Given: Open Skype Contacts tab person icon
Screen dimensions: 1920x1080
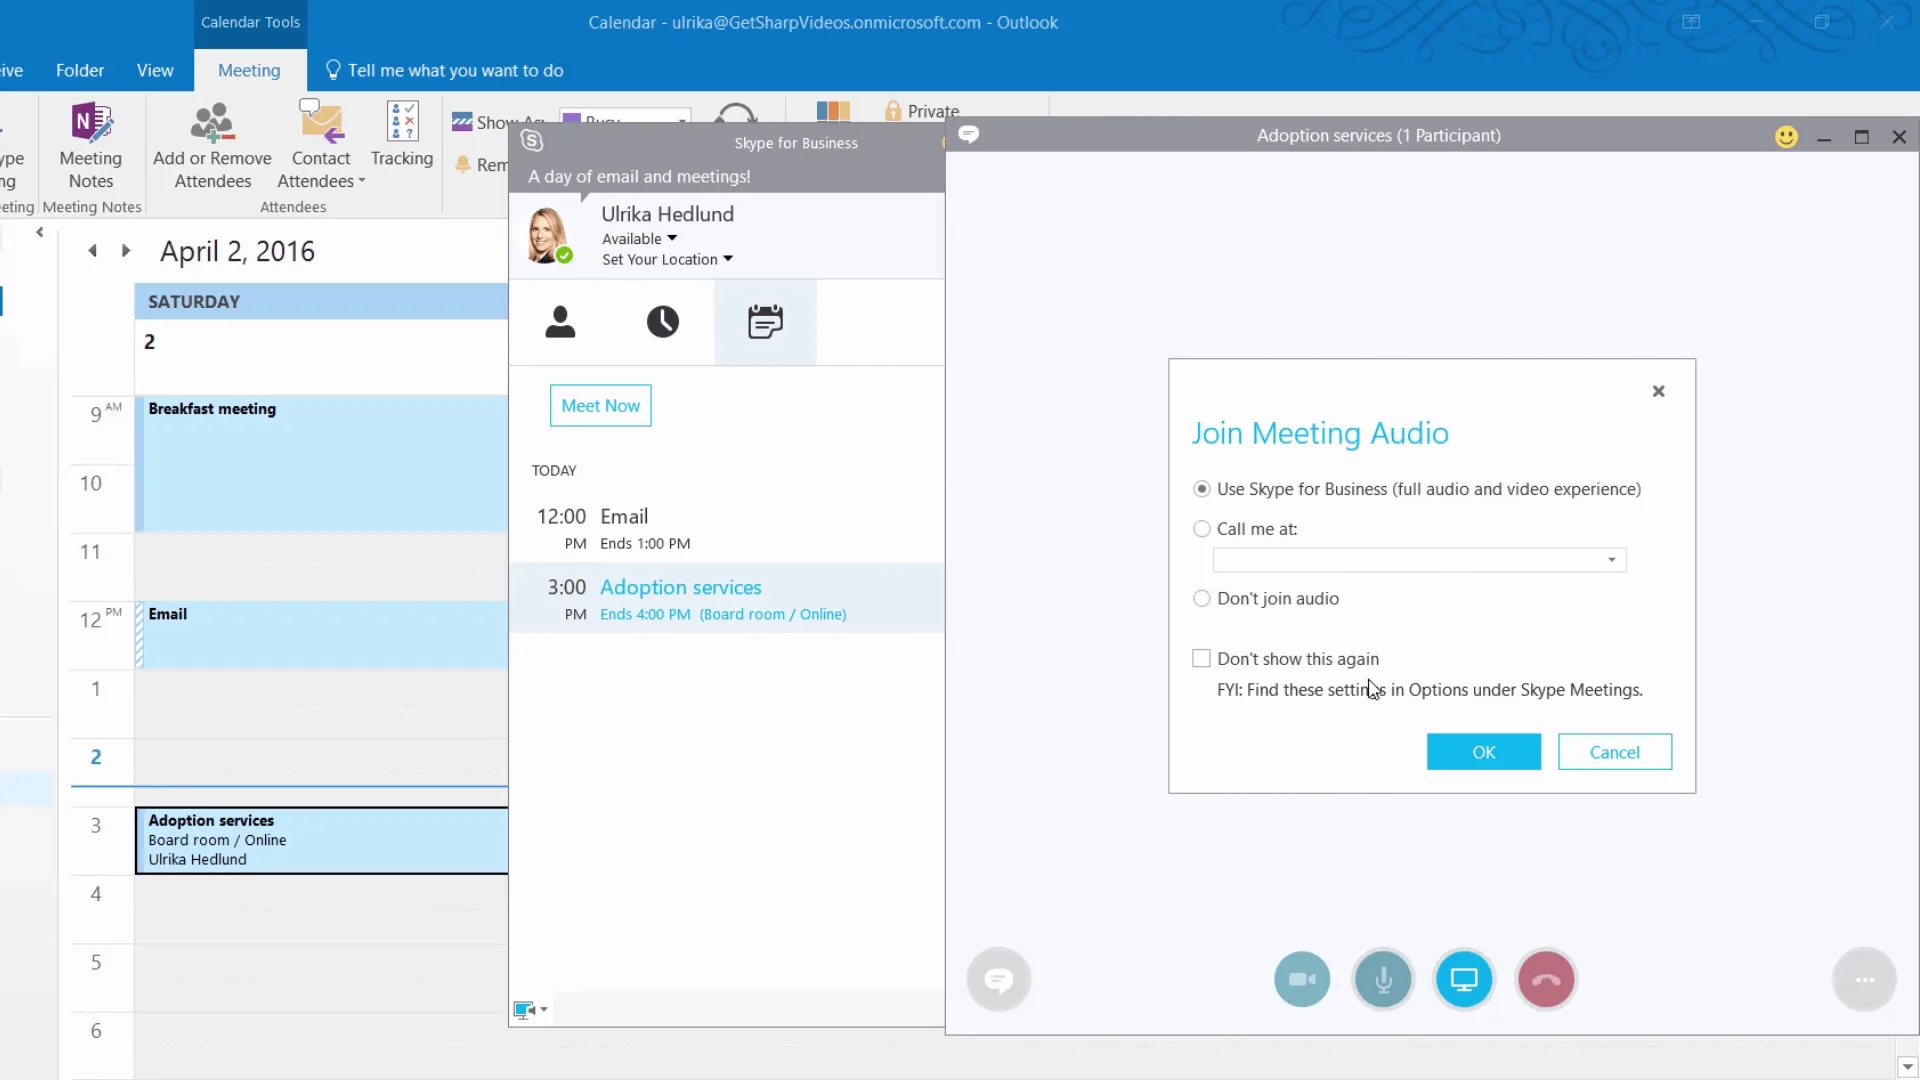Looking at the screenshot, I should pos(560,322).
